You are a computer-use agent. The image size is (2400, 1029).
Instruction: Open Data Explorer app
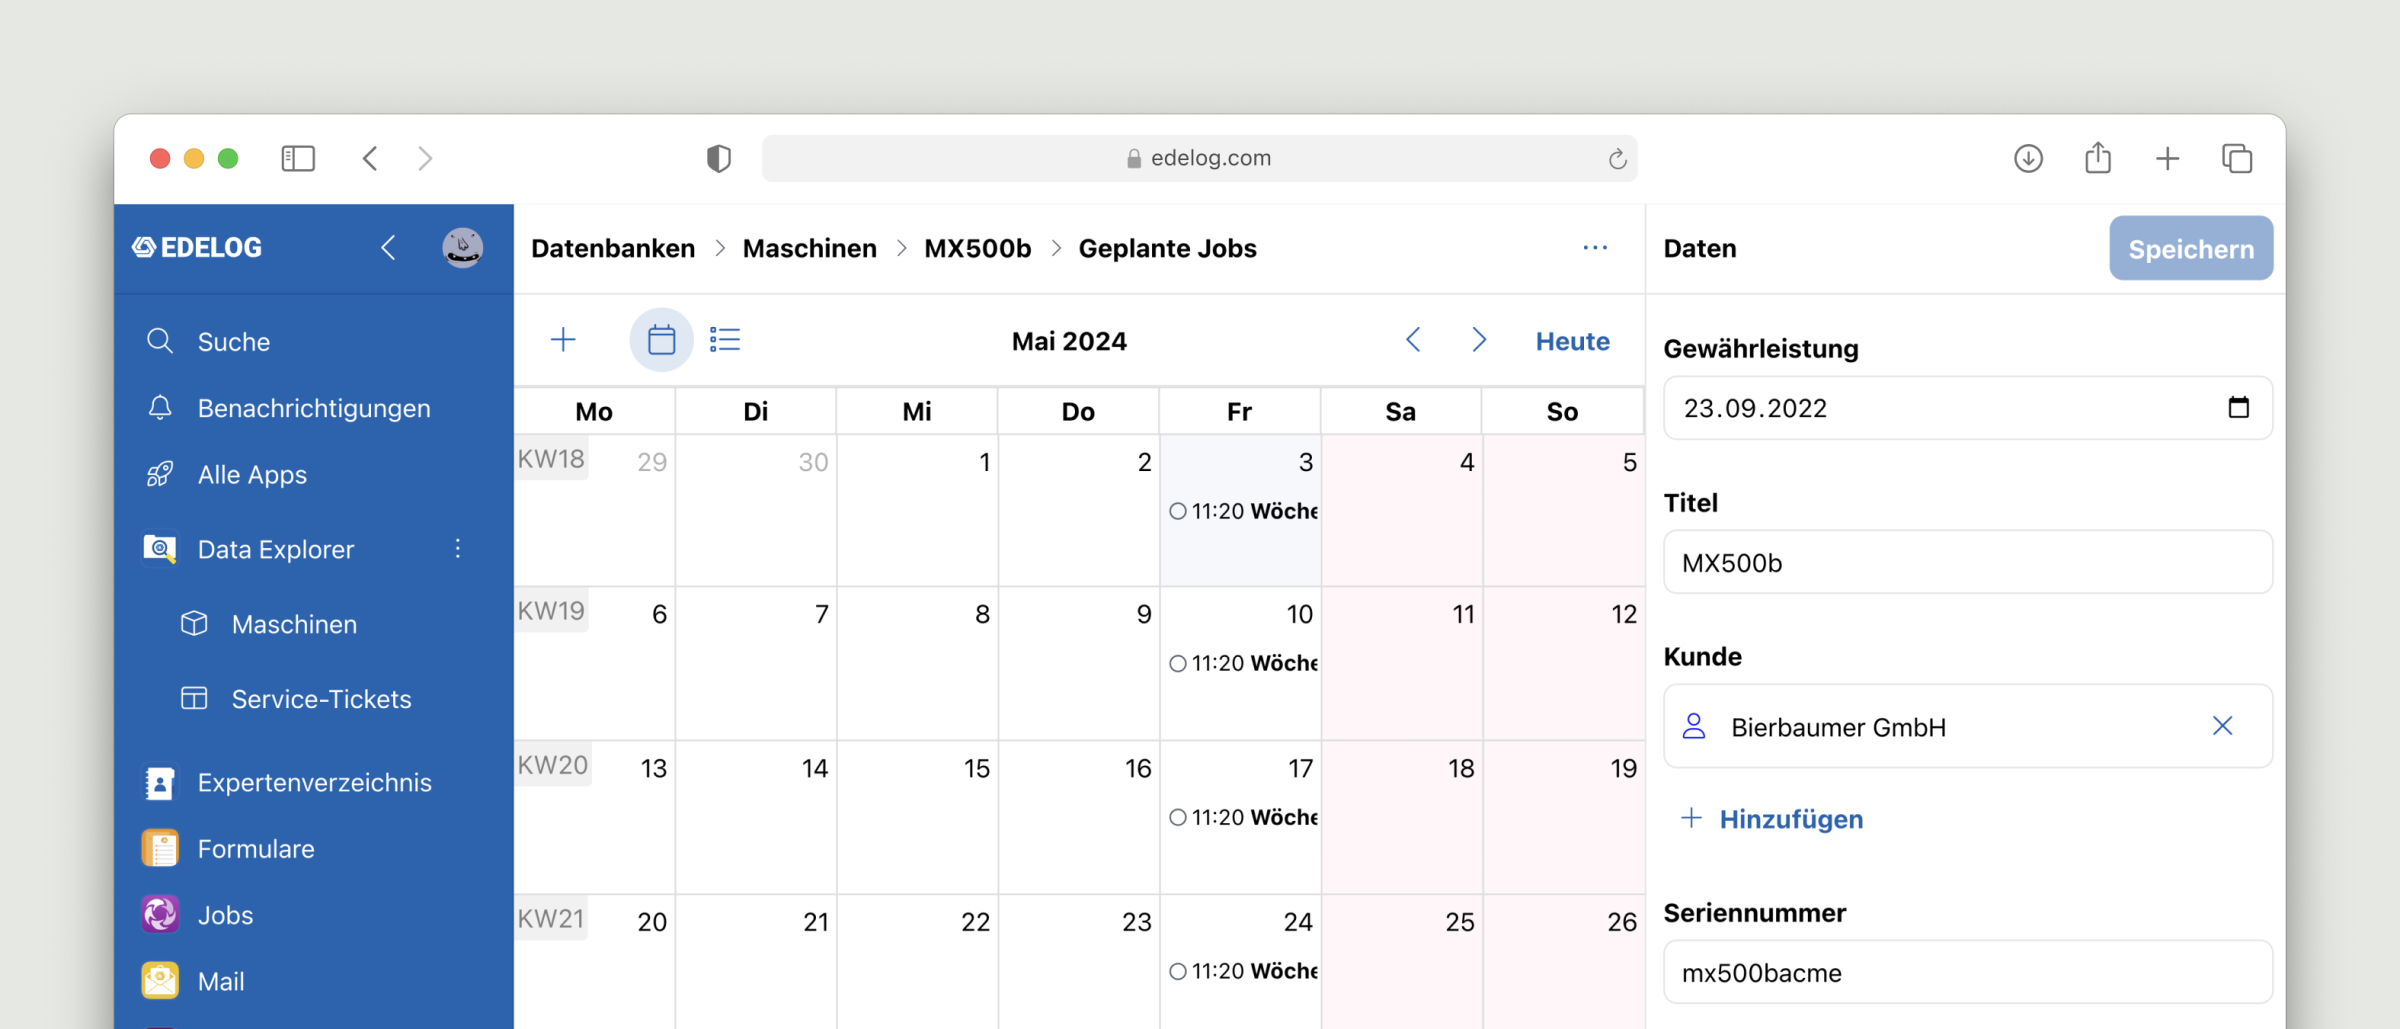(x=276, y=549)
